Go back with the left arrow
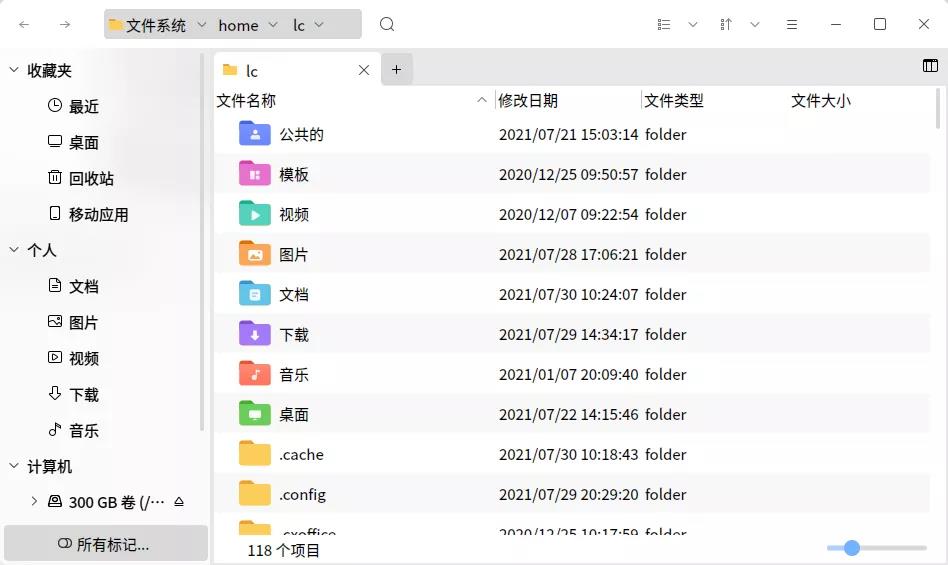Image resolution: width=948 pixels, height=565 pixels. [24, 25]
